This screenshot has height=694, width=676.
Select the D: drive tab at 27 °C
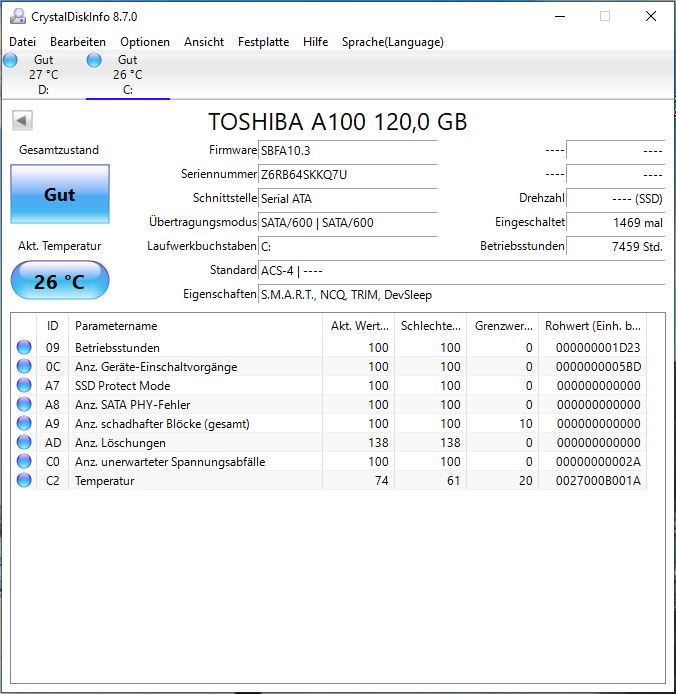click(x=43, y=74)
